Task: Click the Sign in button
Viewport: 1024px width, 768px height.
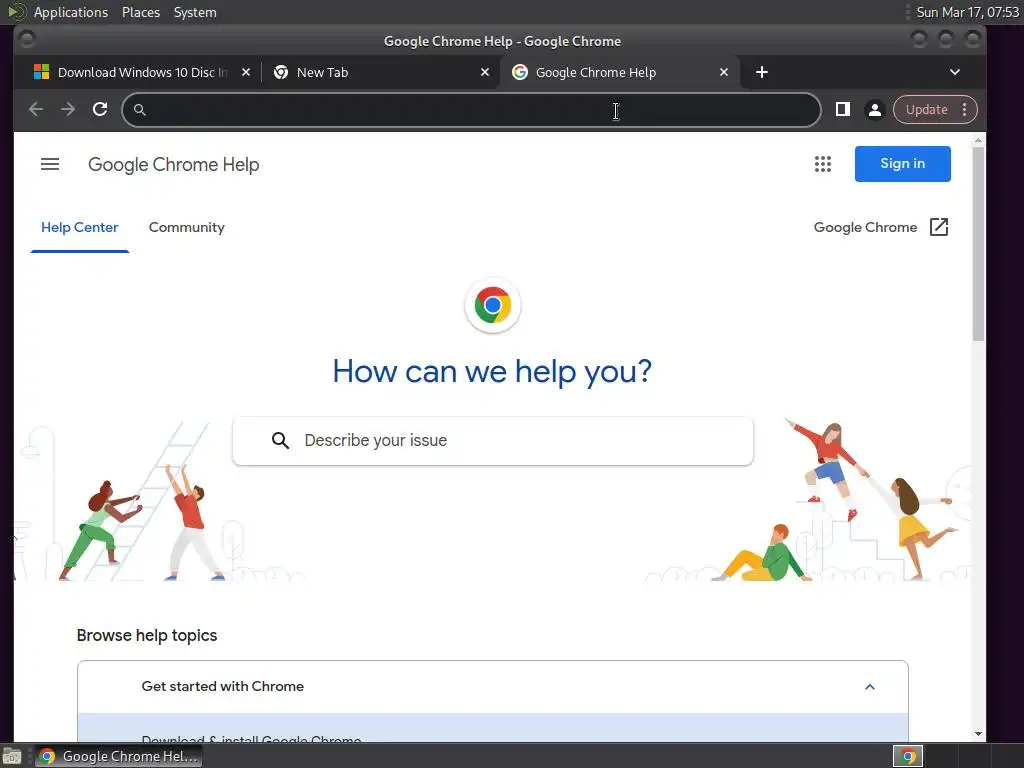Action: tap(903, 164)
